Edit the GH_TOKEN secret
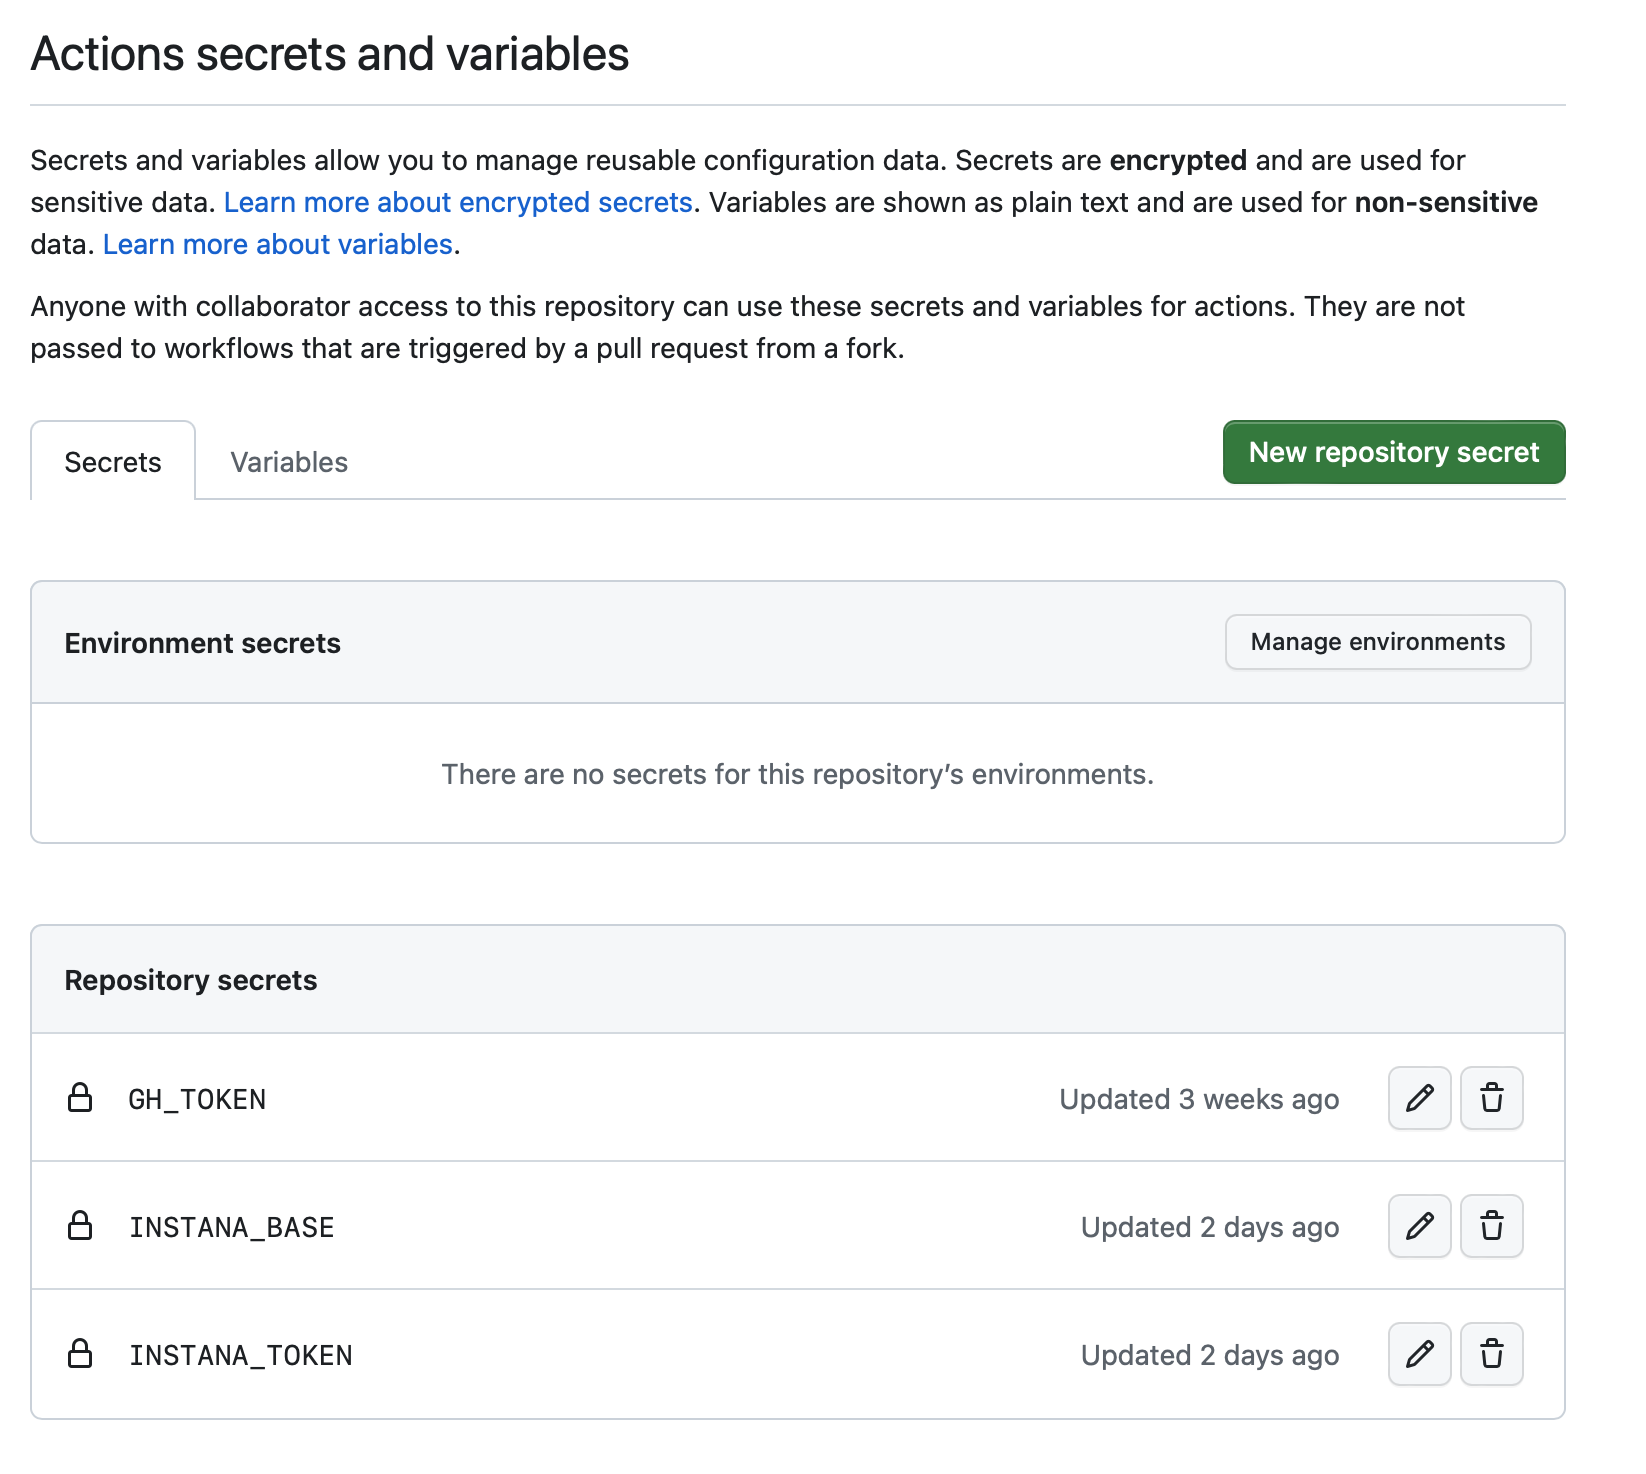1646x1474 pixels. 1419,1098
